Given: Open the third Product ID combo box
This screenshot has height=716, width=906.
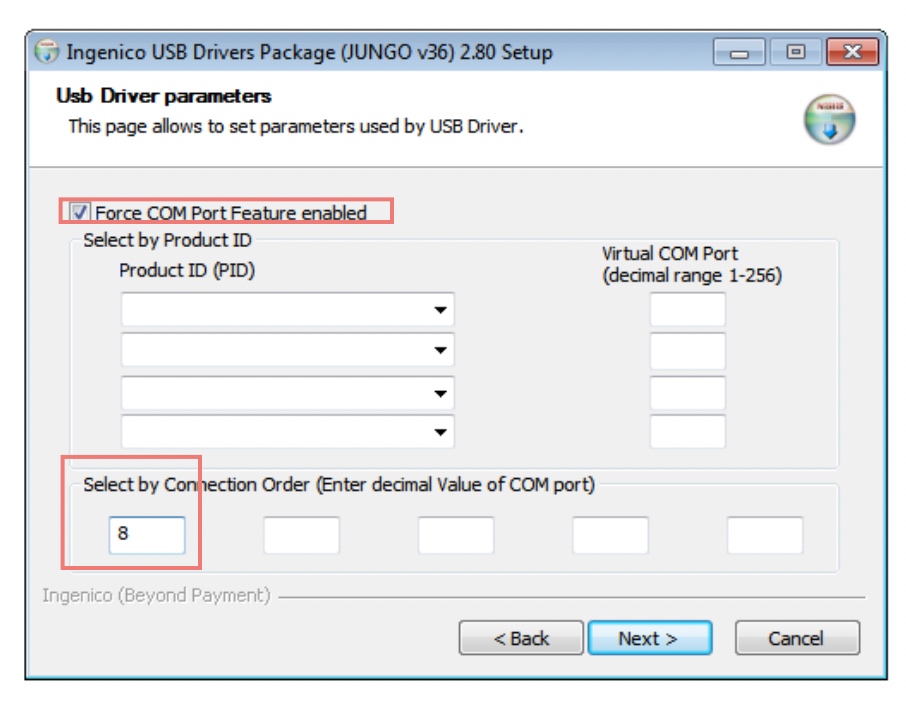Looking at the screenshot, I should coord(287,393).
